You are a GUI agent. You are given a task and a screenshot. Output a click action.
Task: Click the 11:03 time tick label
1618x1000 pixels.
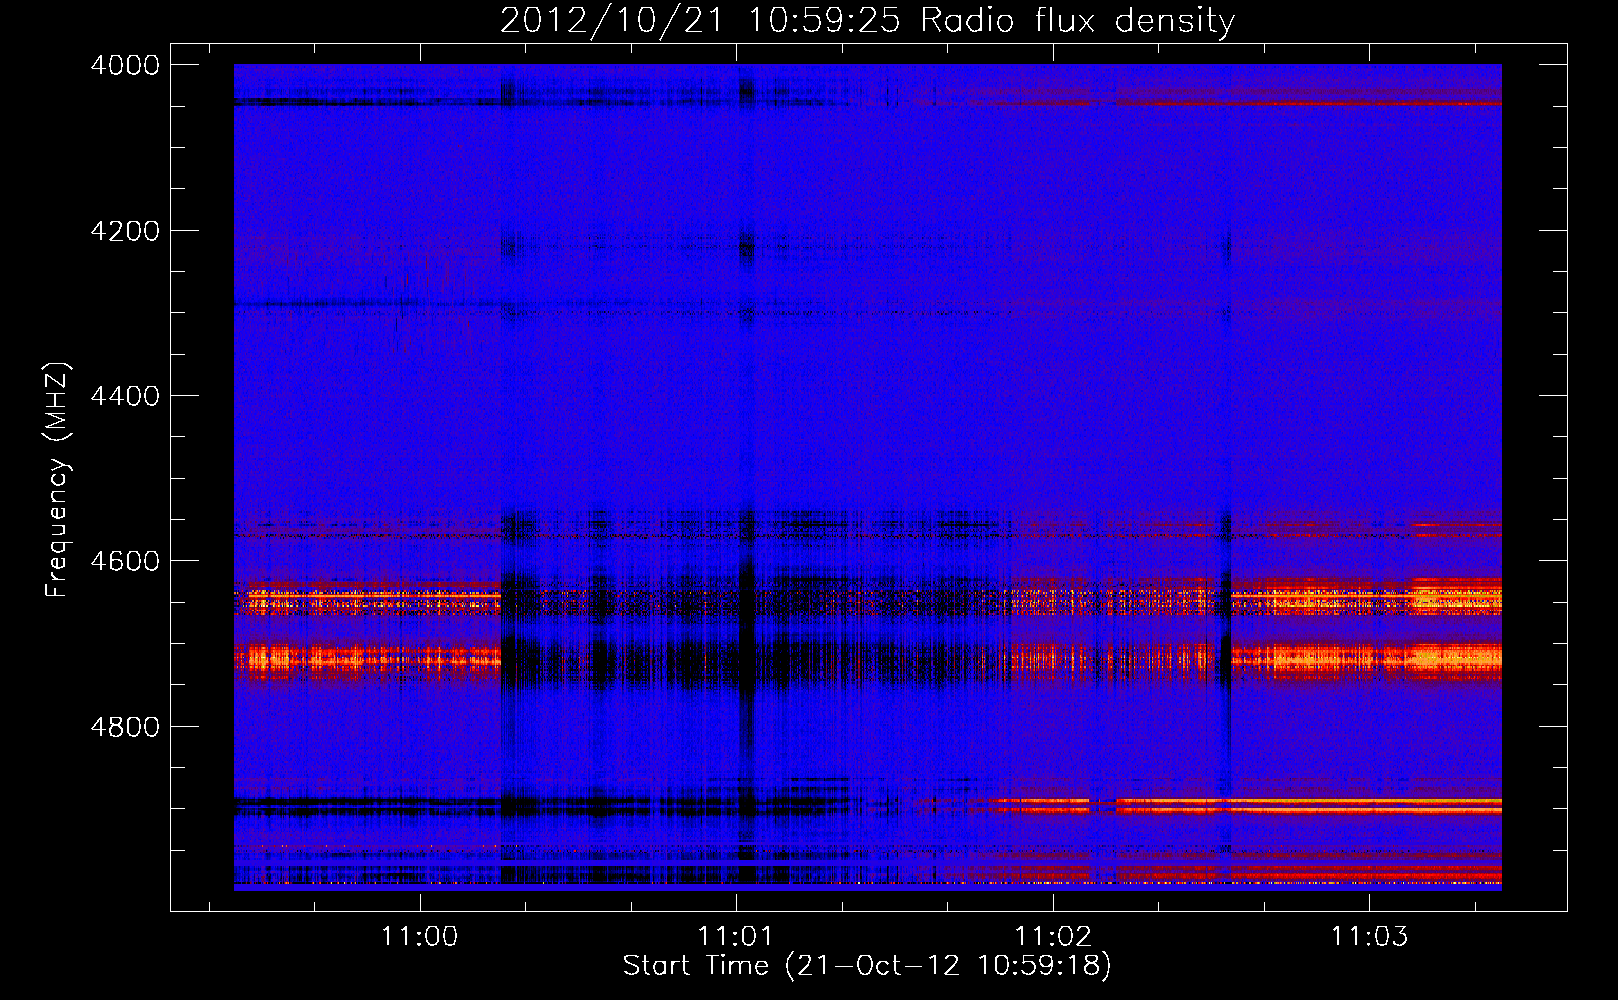click(x=1369, y=936)
